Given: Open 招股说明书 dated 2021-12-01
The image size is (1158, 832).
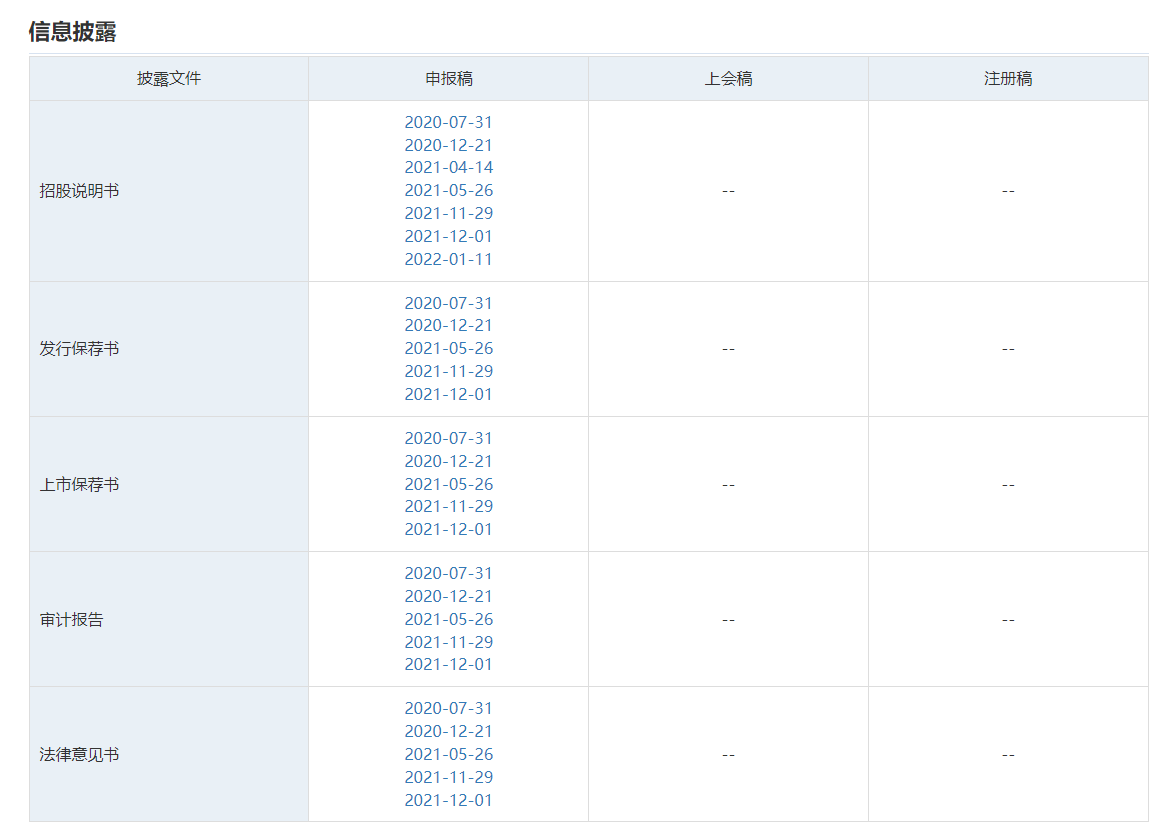Looking at the screenshot, I should pyautogui.click(x=448, y=236).
